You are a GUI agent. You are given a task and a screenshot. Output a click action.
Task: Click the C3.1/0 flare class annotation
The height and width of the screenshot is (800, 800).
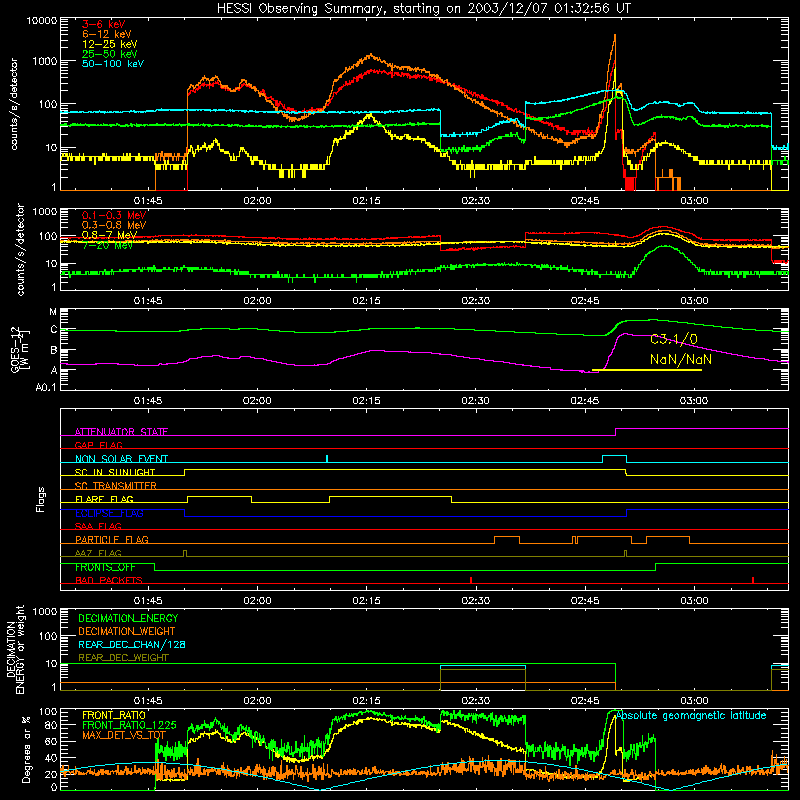coord(673,339)
